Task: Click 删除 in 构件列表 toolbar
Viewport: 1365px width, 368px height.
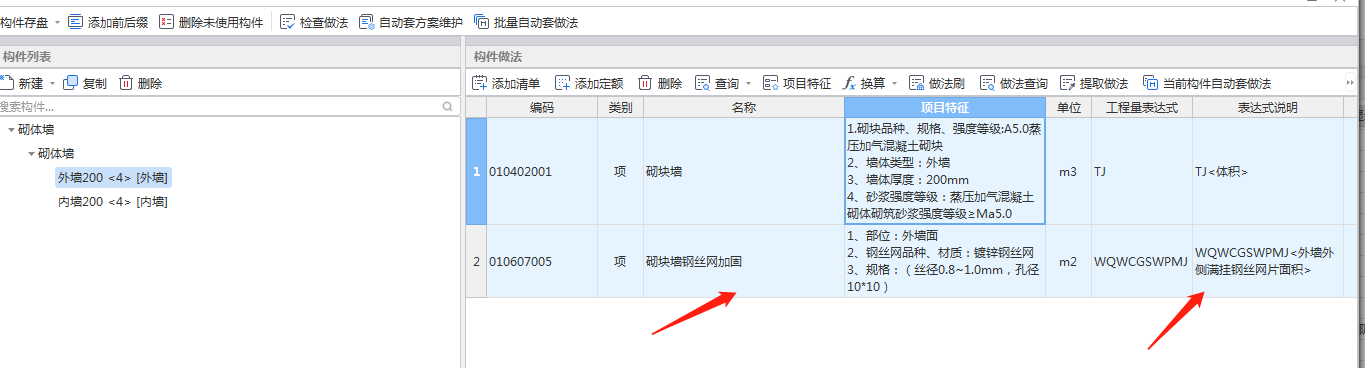Action: [x=141, y=83]
